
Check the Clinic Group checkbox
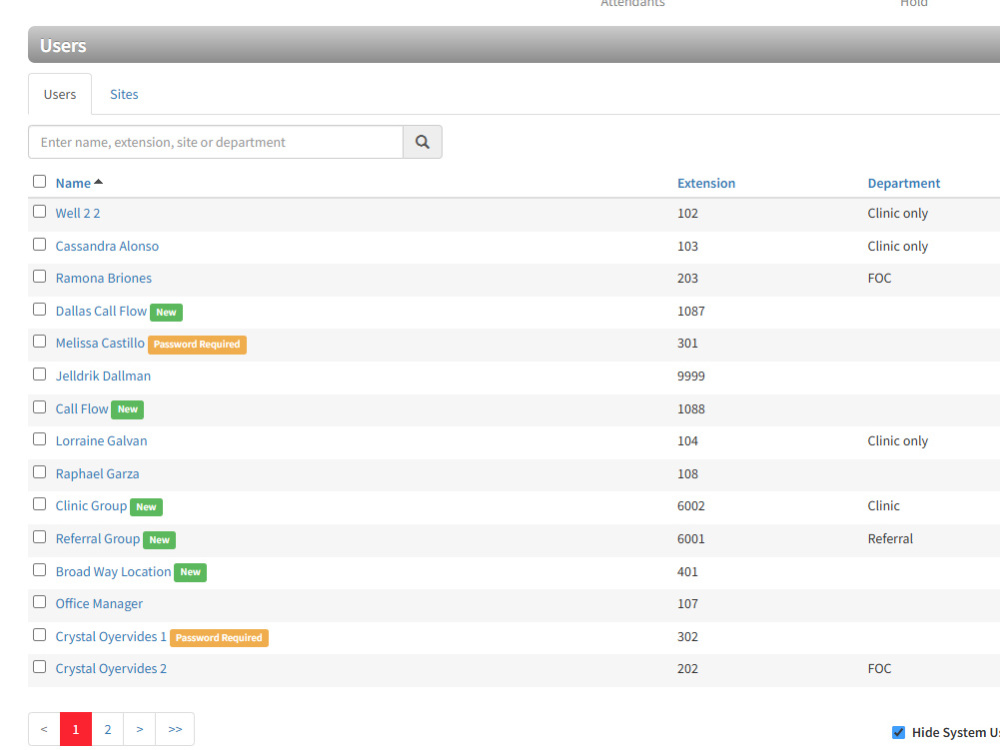click(40, 504)
